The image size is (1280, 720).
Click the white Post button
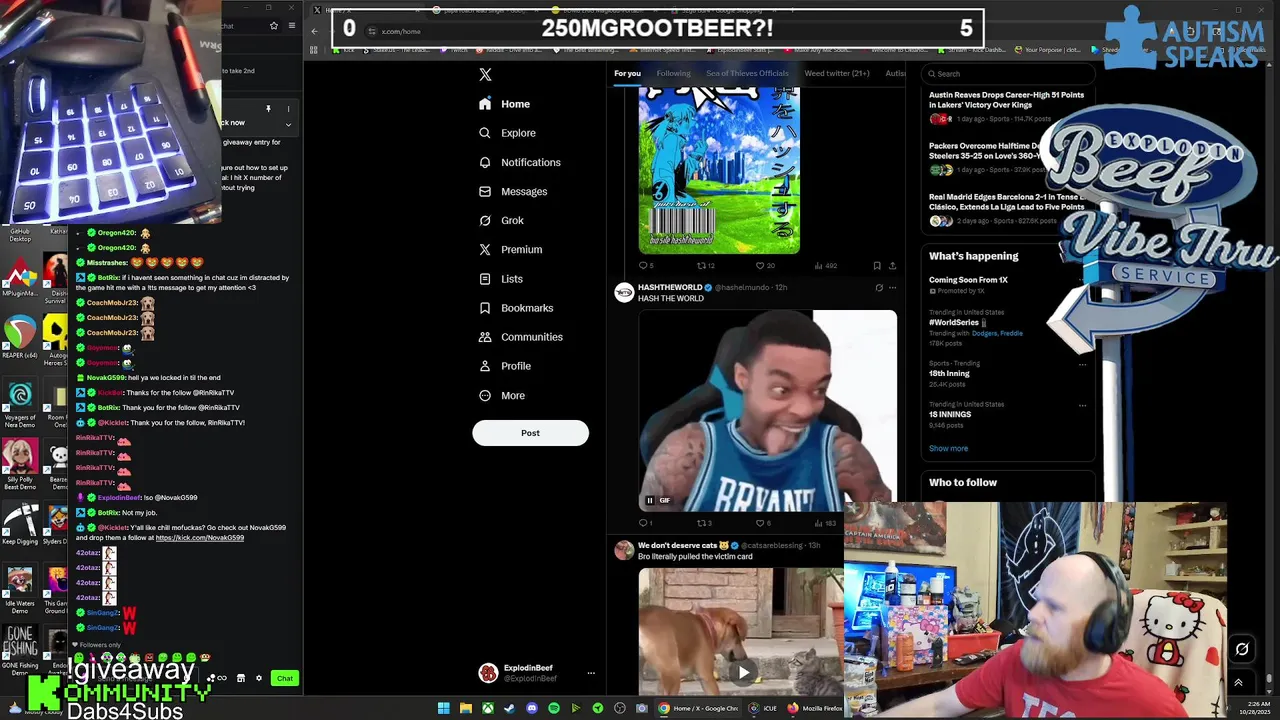[530, 433]
